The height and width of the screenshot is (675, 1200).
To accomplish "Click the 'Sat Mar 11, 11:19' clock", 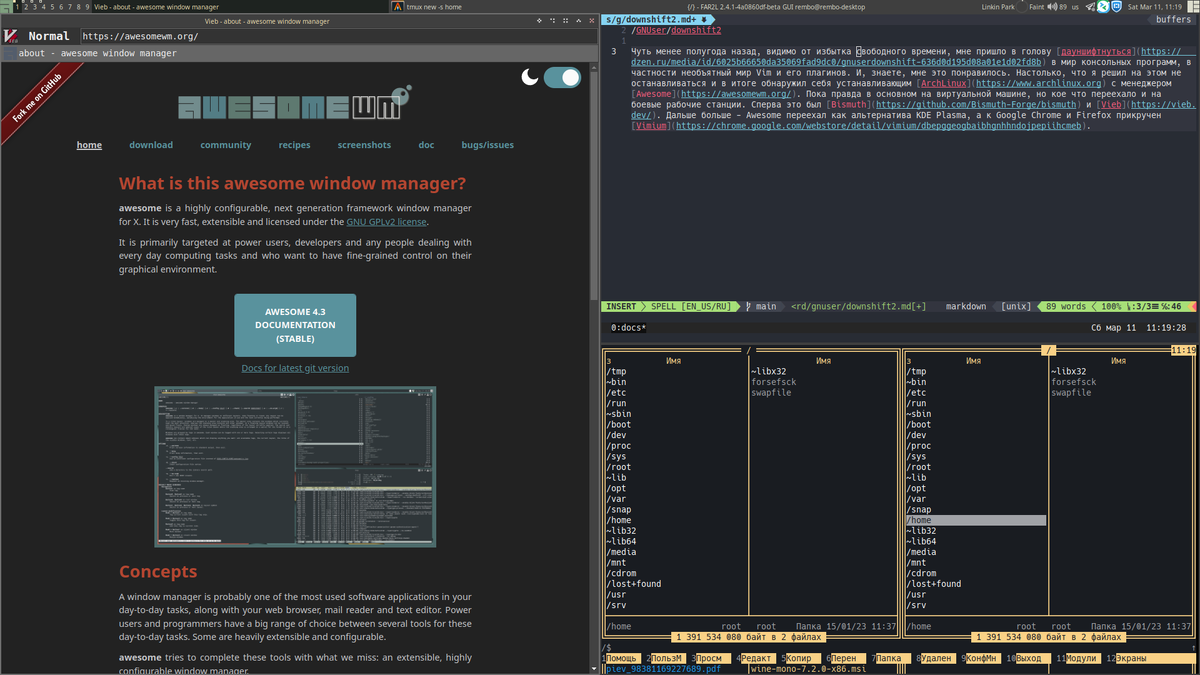I will pyautogui.click(x=1154, y=6).
